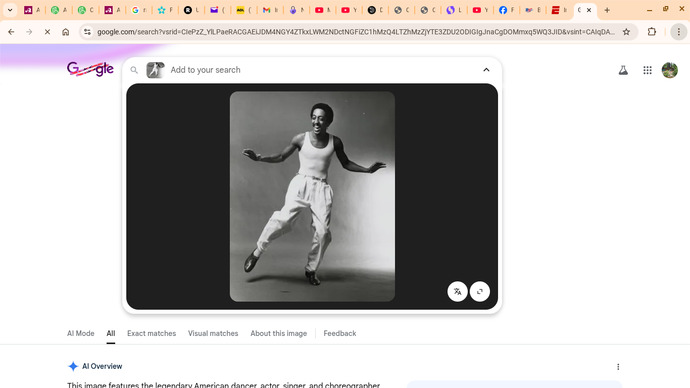The image size is (690, 388).
Task: Open a new browser tab
Action: coord(607,10)
